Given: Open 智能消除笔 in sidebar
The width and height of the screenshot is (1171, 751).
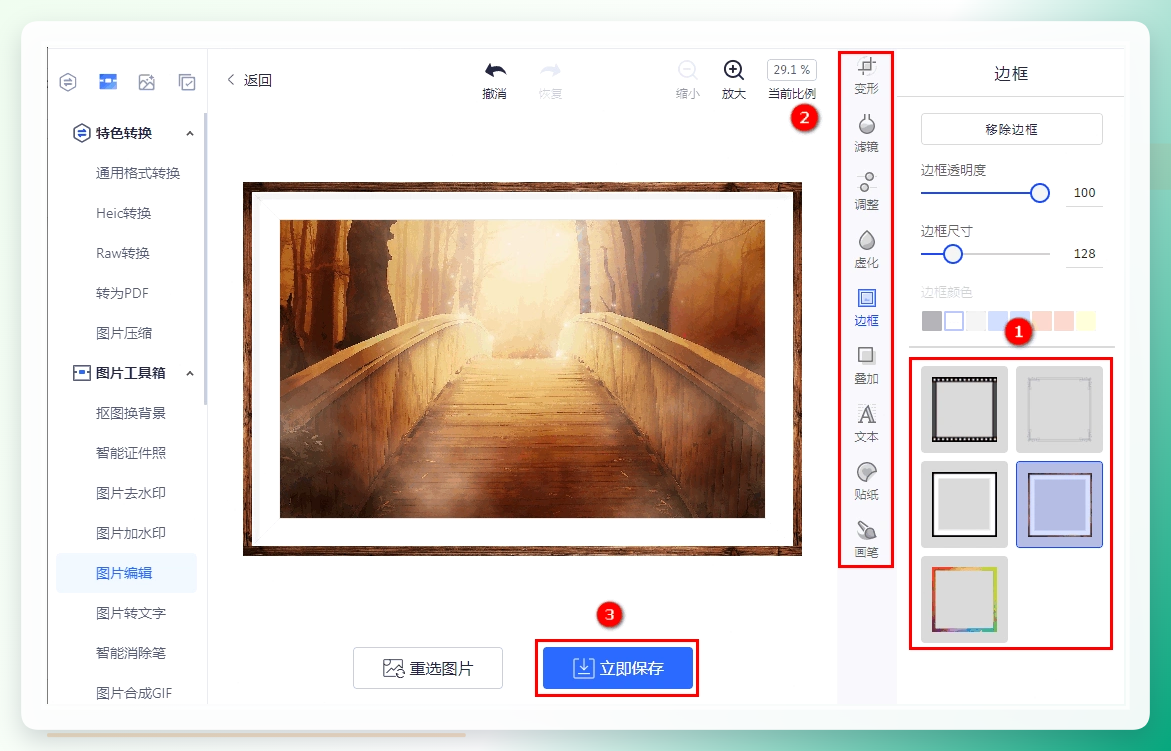Looking at the screenshot, I should [131, 653].
